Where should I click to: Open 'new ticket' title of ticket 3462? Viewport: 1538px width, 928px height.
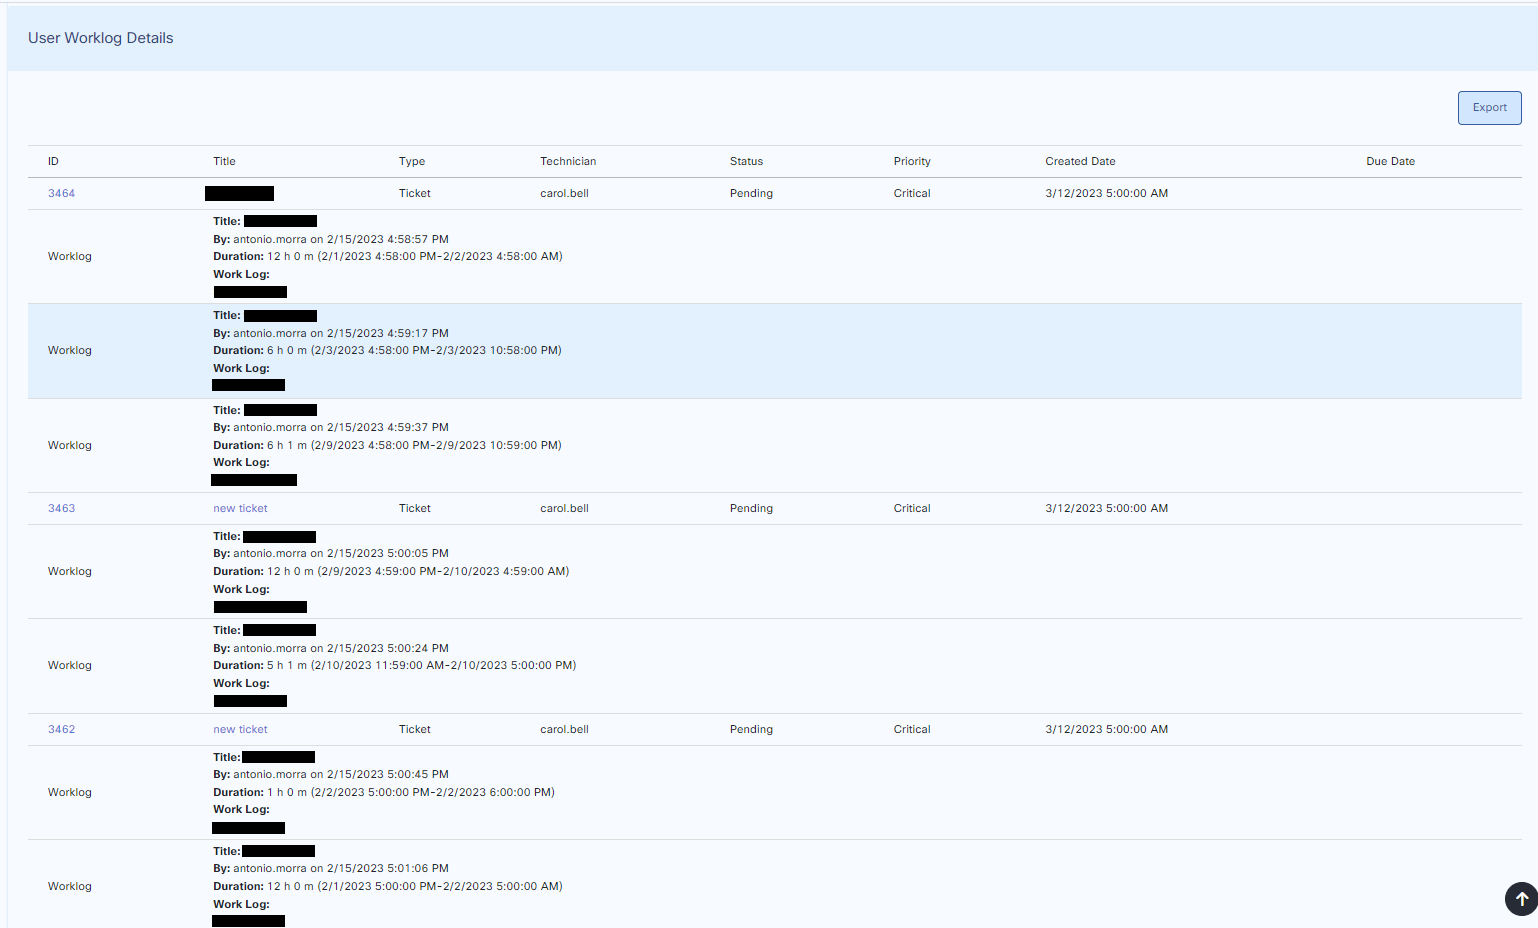[x=240, y=730]
